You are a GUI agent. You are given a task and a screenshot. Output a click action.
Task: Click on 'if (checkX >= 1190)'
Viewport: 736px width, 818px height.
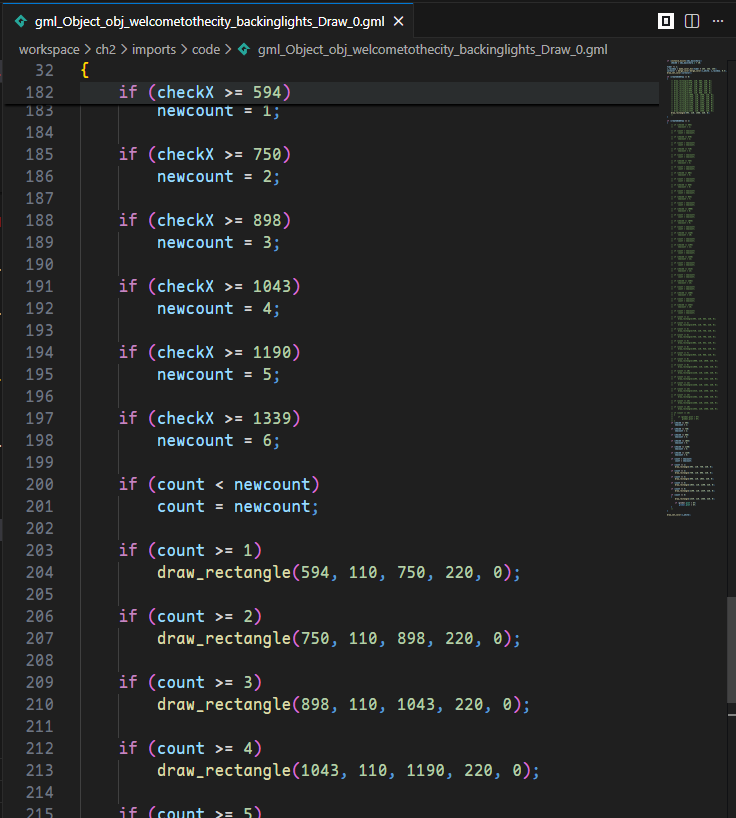(x=209, y=353)
